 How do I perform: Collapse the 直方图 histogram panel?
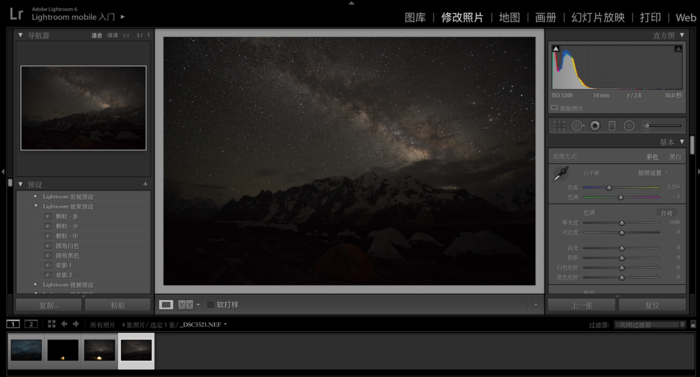[682, 35]
